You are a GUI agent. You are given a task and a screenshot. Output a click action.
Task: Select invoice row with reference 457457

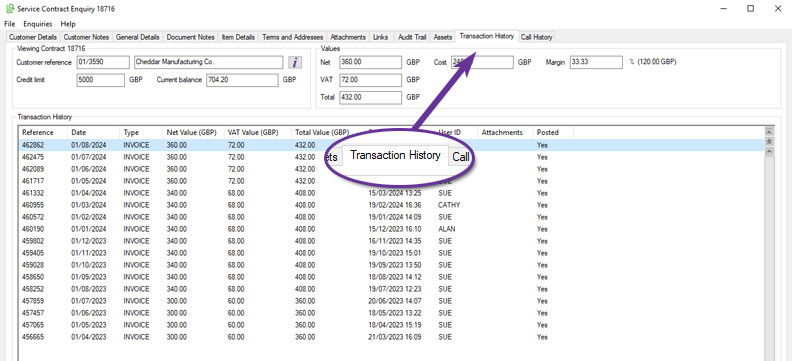391,313
